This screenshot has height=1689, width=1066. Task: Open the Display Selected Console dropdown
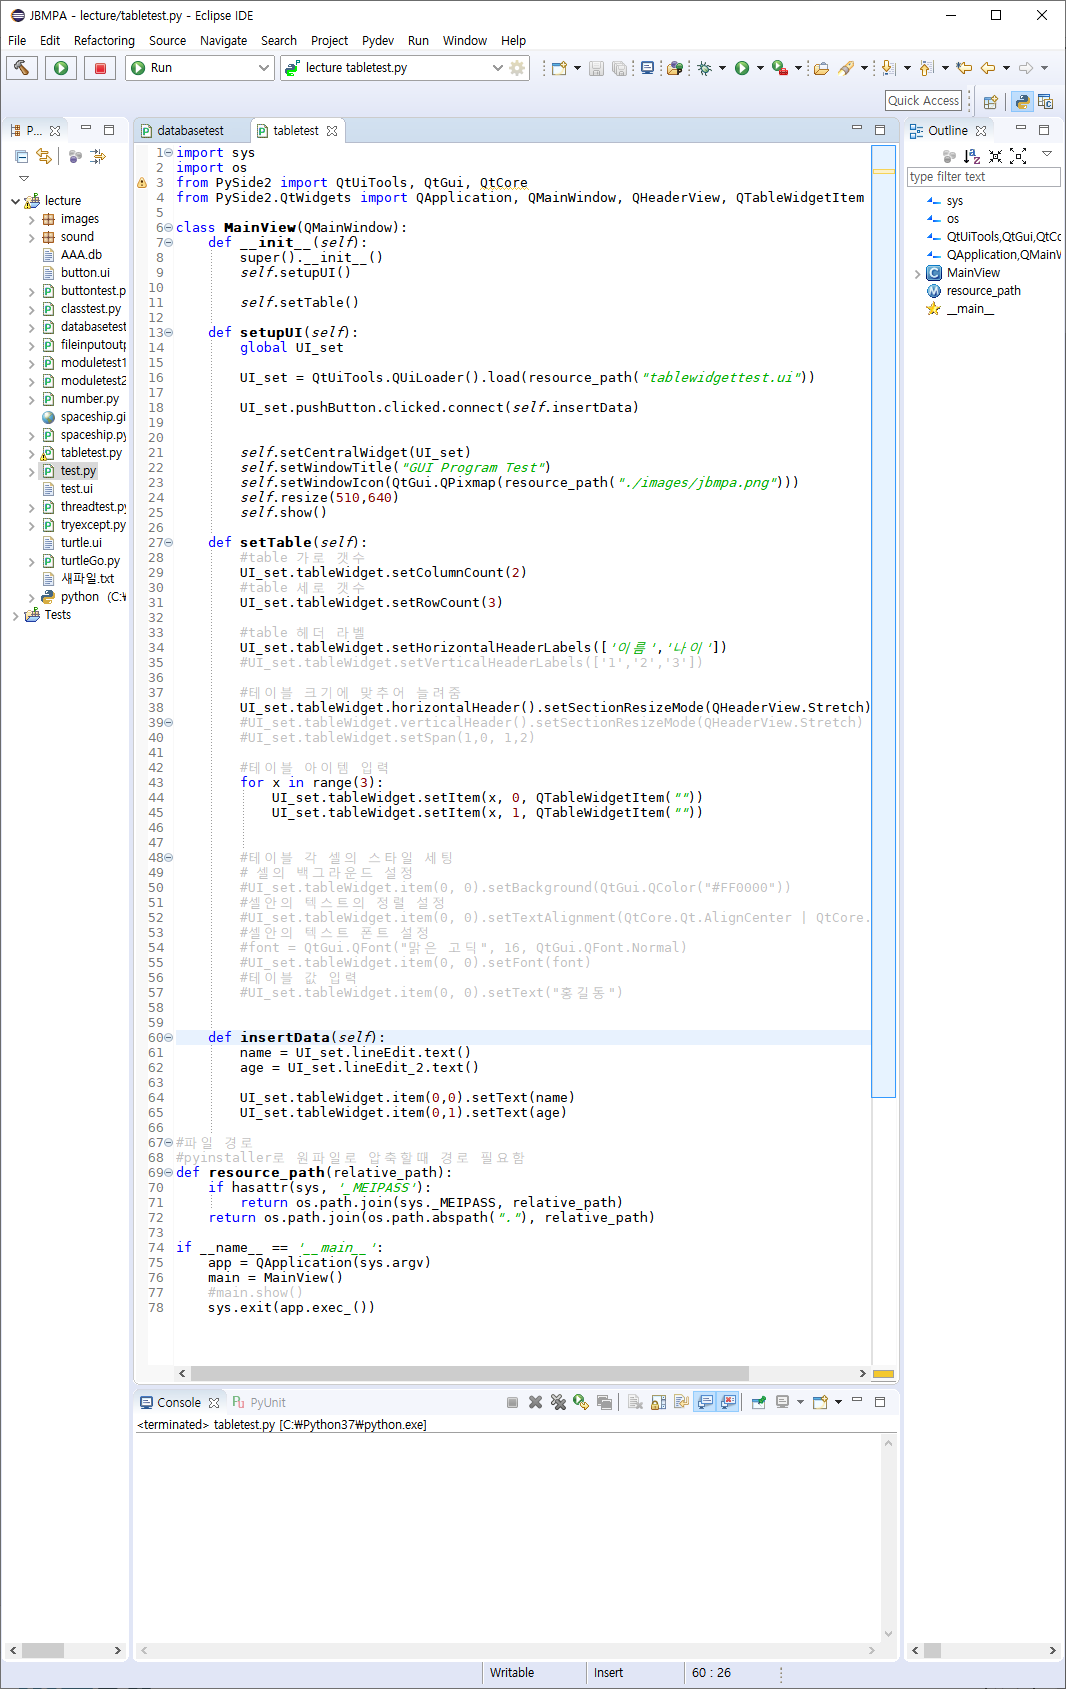(800, 1402)
